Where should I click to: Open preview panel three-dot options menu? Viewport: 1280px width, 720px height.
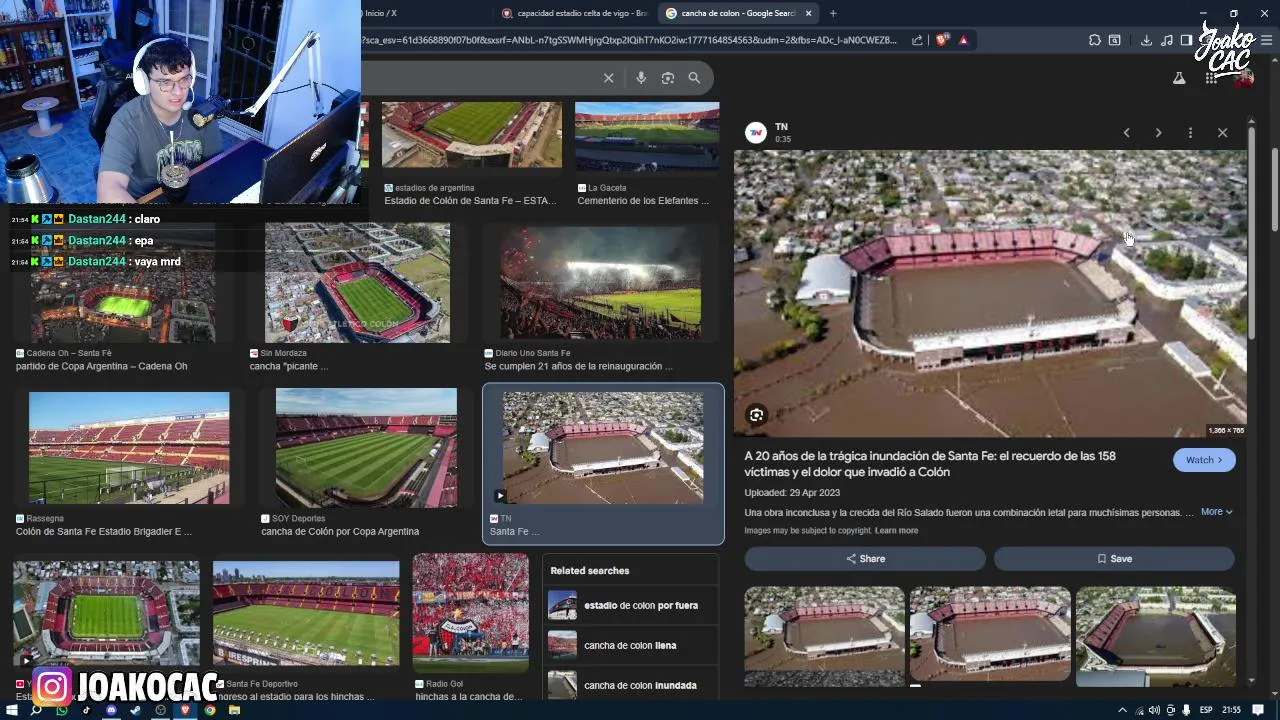tap(1190, 132)
